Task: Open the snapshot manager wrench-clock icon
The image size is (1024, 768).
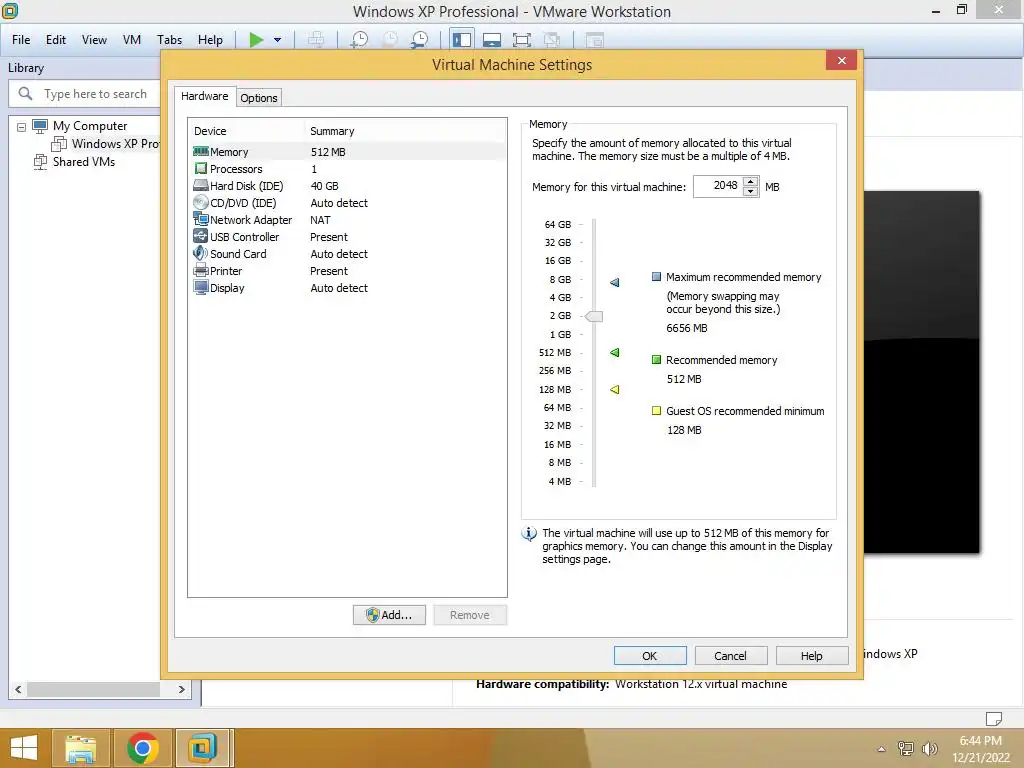Action: pyautogui.click(x=419, y=40)
